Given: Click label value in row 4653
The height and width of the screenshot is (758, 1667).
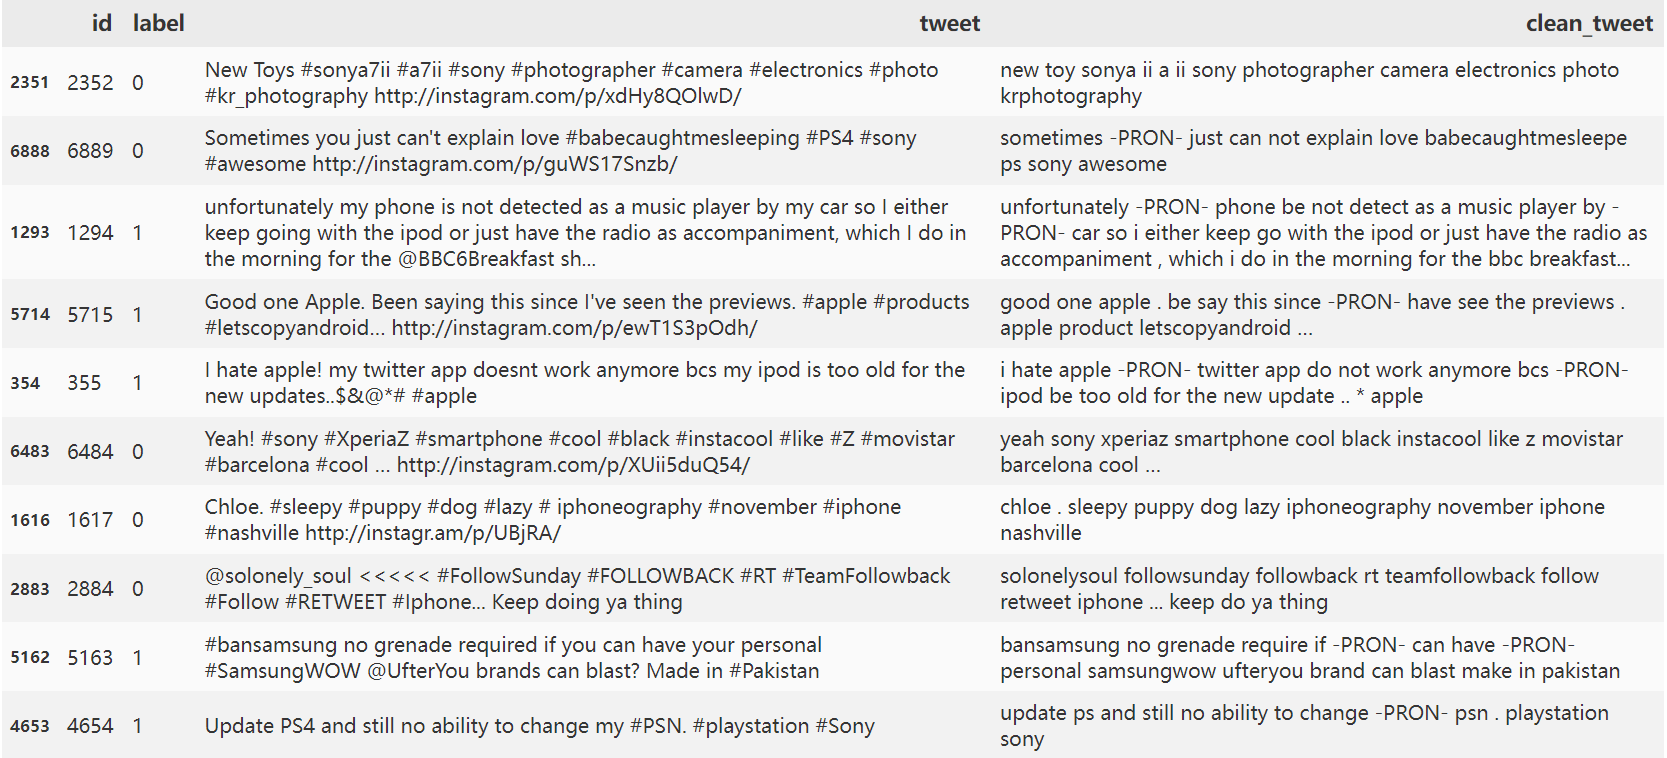Looking at the screenshot, I should [x=137, y=726].
